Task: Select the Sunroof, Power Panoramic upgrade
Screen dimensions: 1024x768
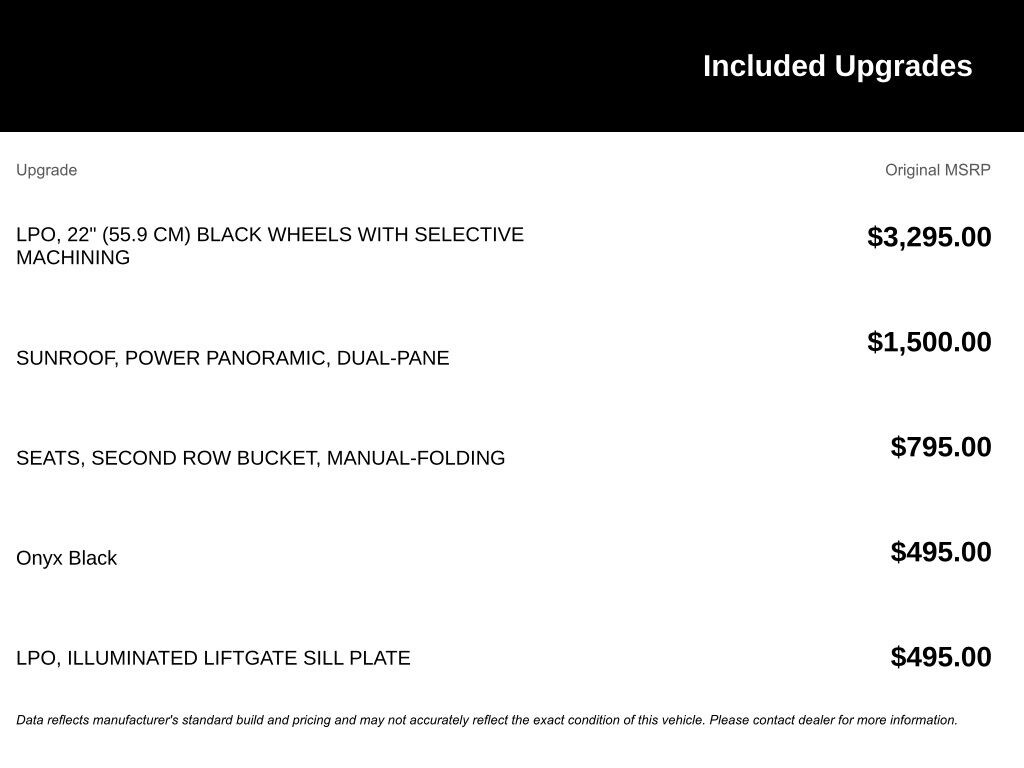Action: pyautogui.click(x=232, y=358)
